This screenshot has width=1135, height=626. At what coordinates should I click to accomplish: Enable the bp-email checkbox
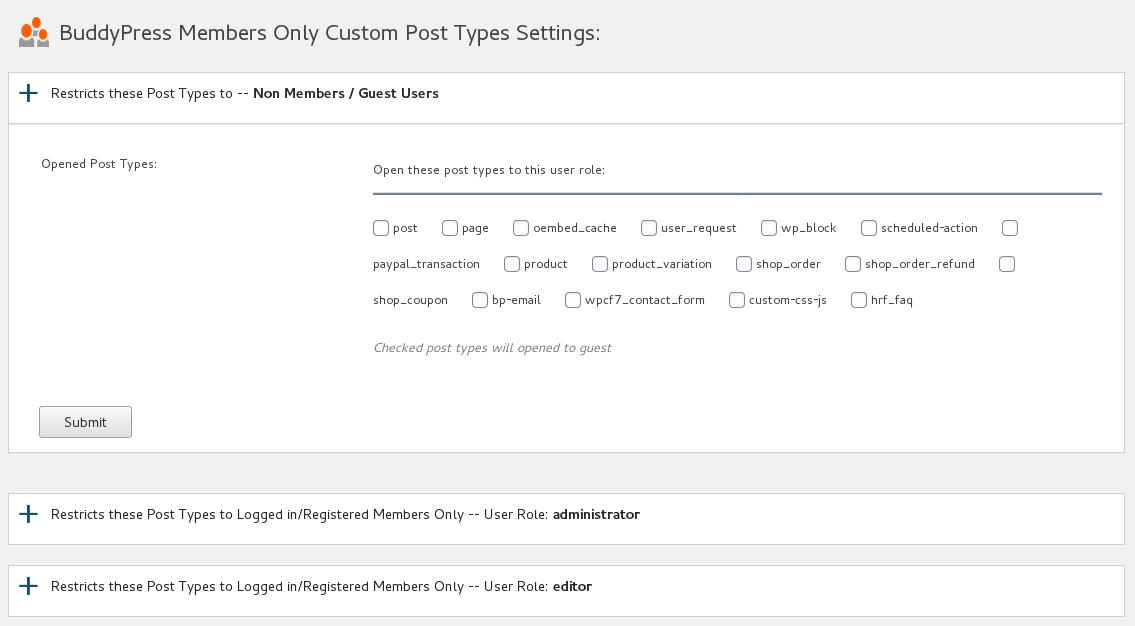(x=479, y=300)
